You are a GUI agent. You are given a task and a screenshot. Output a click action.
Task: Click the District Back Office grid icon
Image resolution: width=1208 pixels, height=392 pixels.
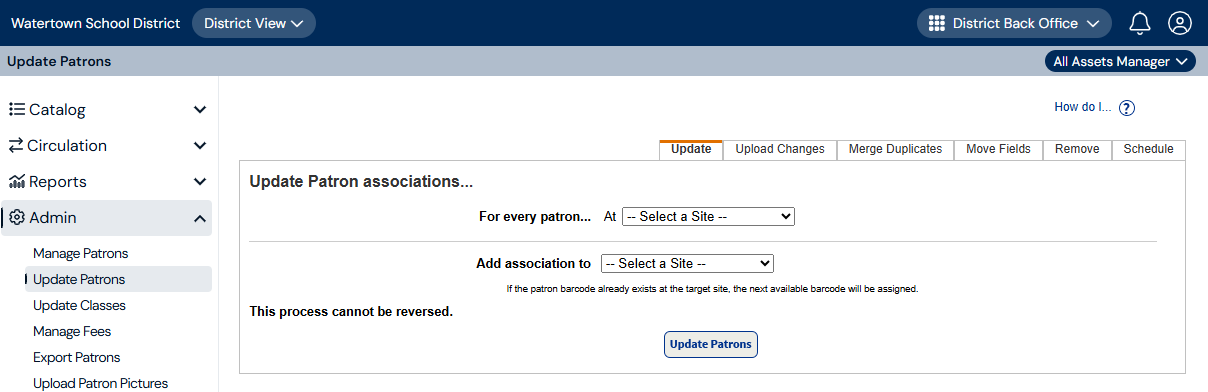937,23
